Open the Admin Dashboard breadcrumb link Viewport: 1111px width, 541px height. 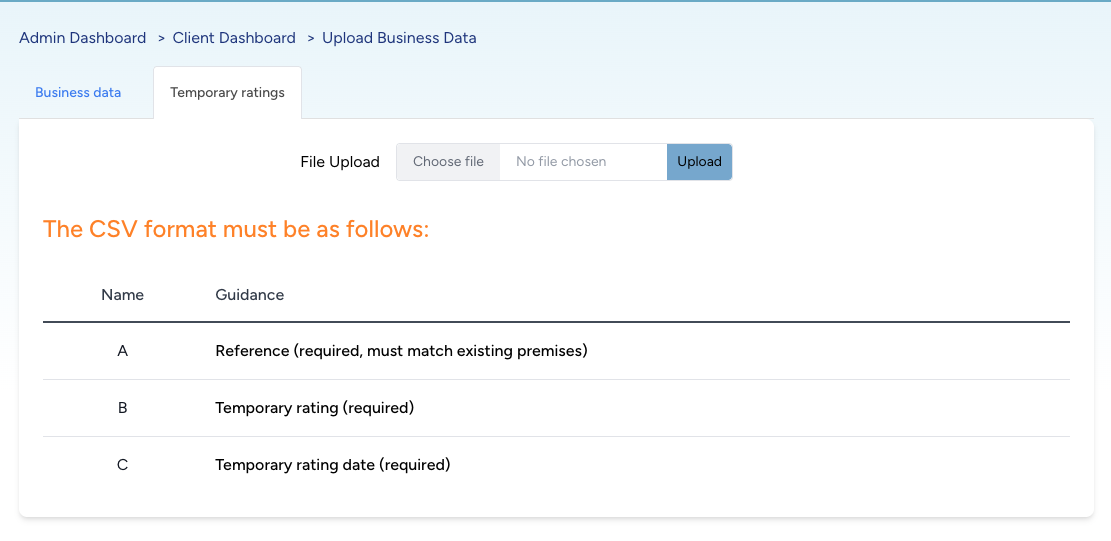83,38
